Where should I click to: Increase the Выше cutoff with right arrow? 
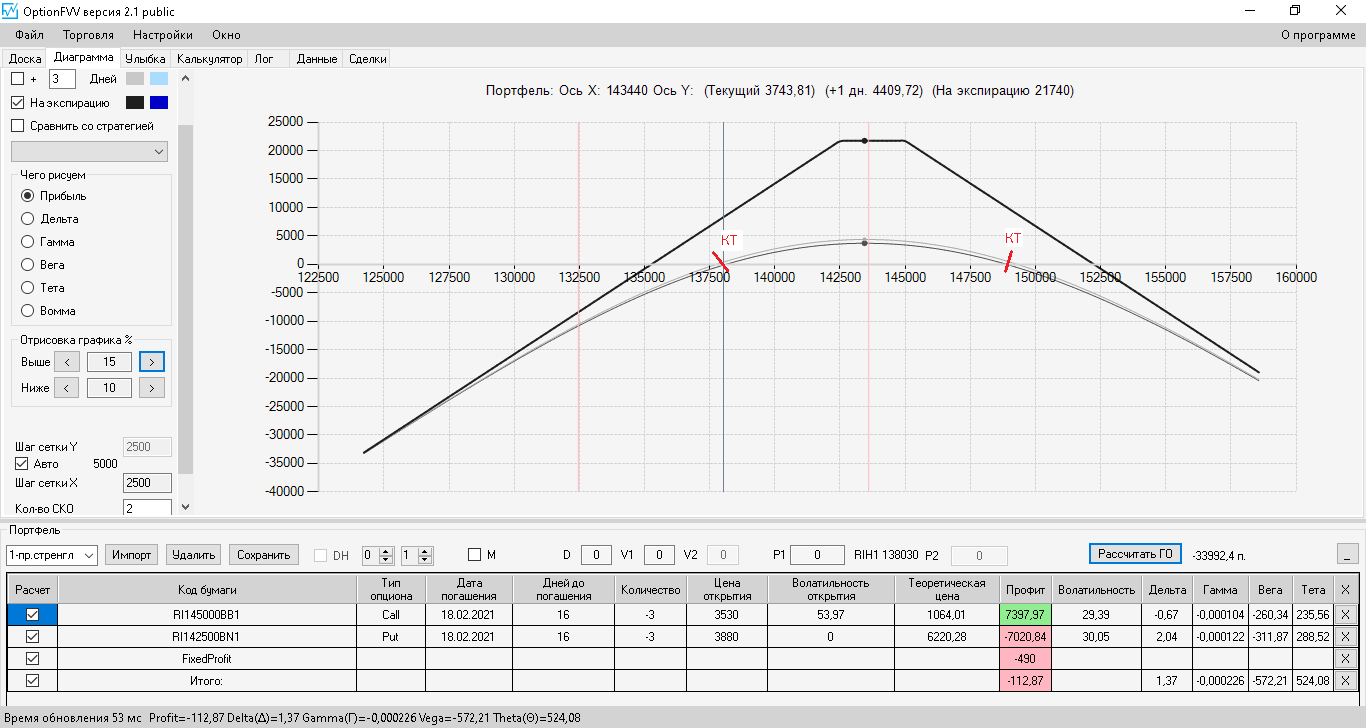(152, 362)
